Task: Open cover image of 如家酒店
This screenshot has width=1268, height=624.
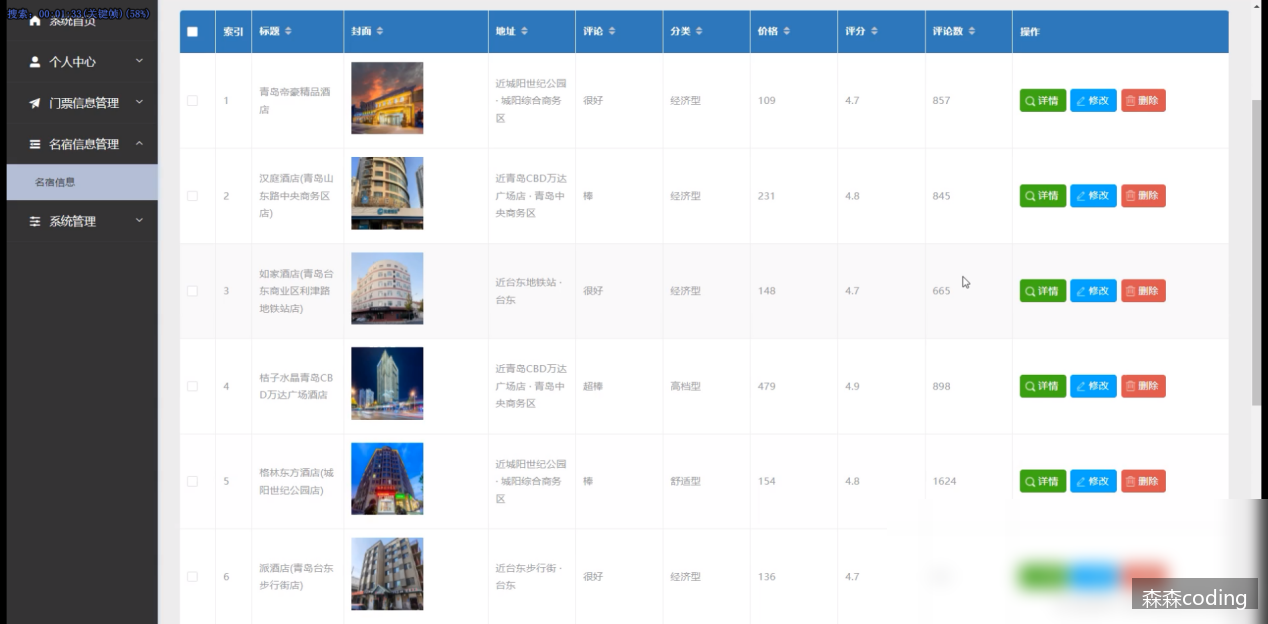Action: pos(387,288)
